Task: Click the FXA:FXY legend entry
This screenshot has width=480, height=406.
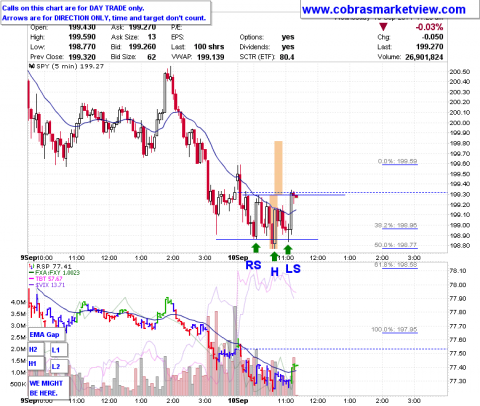Action: pos(54,273)
